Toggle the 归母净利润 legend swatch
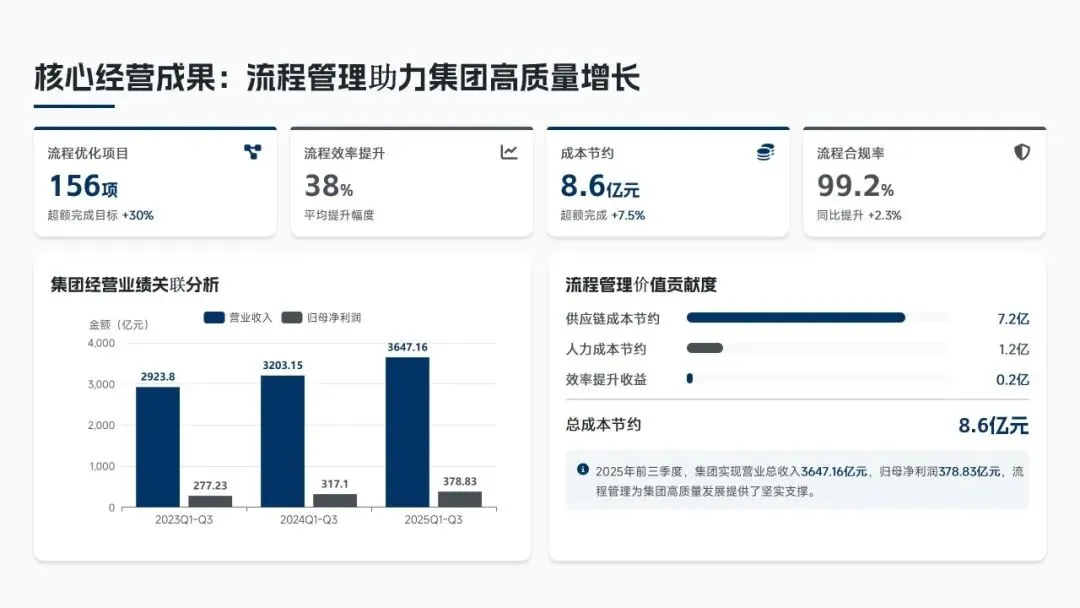Screen dimensions: 1080x608 click(292, 317)
